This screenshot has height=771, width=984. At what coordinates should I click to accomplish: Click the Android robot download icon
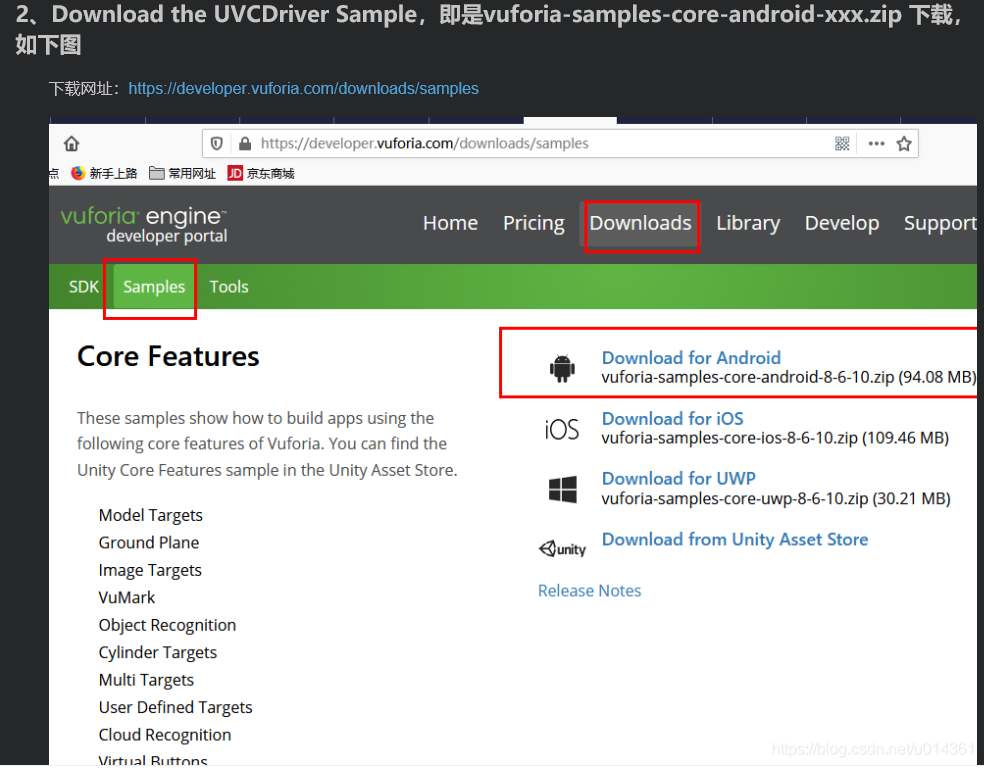pyautogui.click(x=563, y=366)
